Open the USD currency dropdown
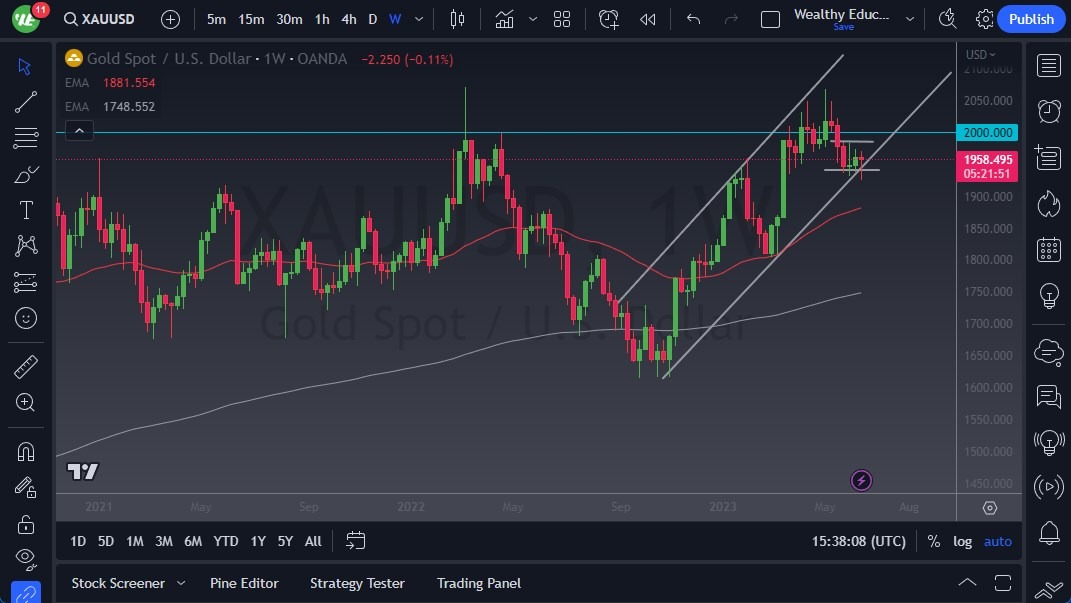 [x=981, y=54]
